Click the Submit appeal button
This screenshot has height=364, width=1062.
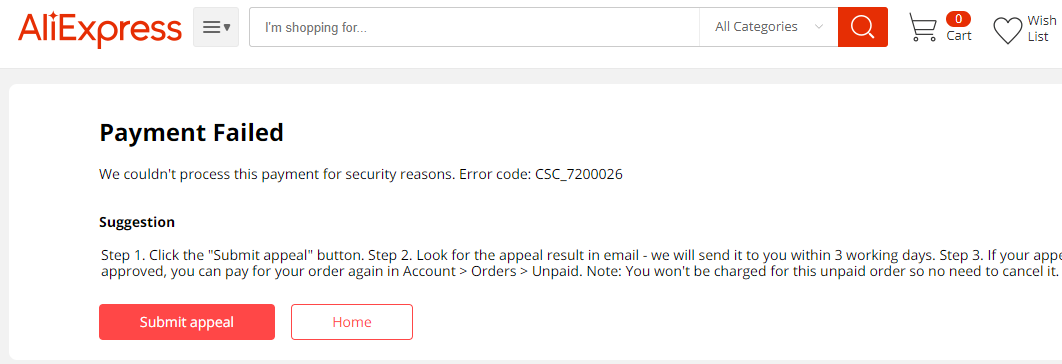(187, 322)
